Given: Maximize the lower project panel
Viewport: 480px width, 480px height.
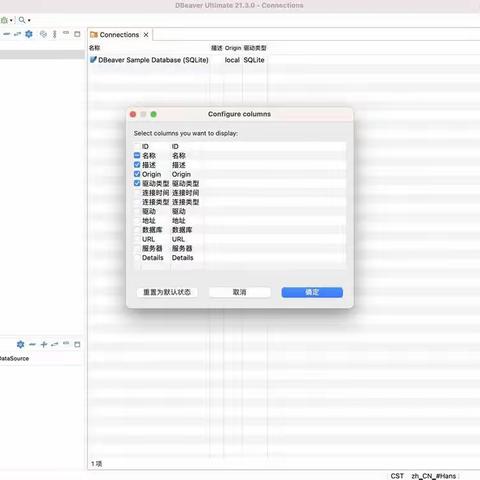Looking at the screenshot, I should 77,344.
